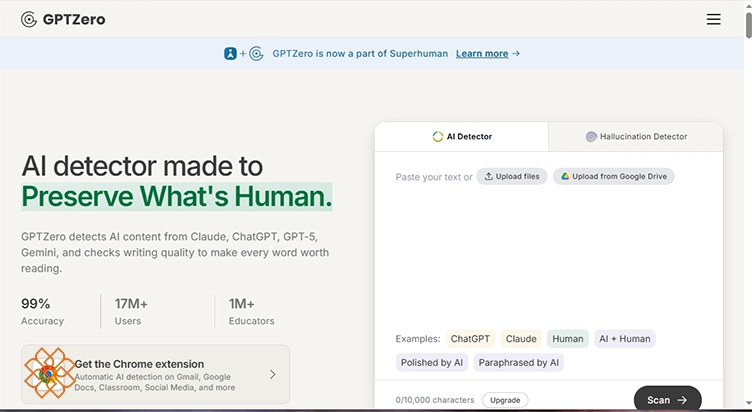Click the 'Examples:' label
Viewport: 752px width, 412px height.
[x=418, y=339]
